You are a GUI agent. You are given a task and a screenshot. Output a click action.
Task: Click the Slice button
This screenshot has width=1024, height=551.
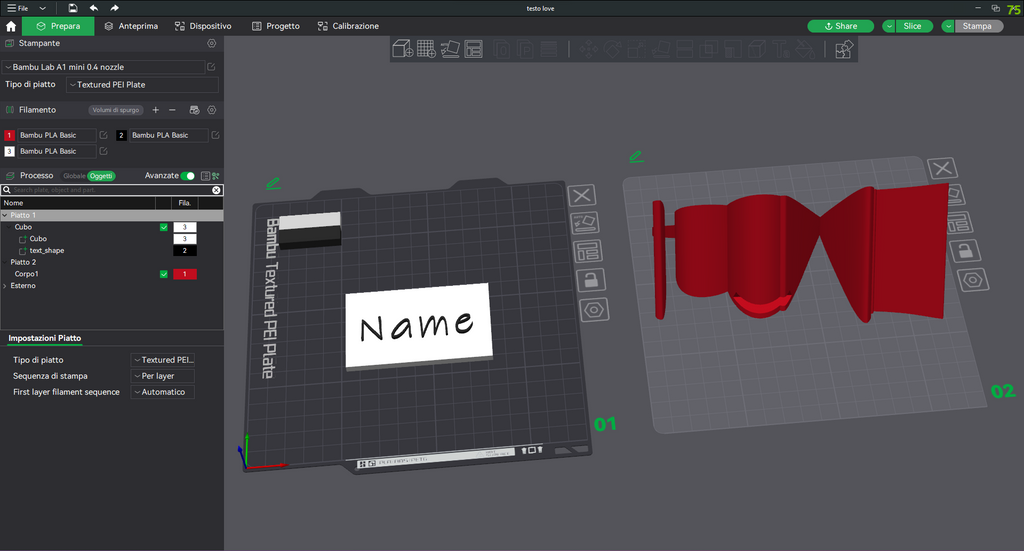coord(913,26)
